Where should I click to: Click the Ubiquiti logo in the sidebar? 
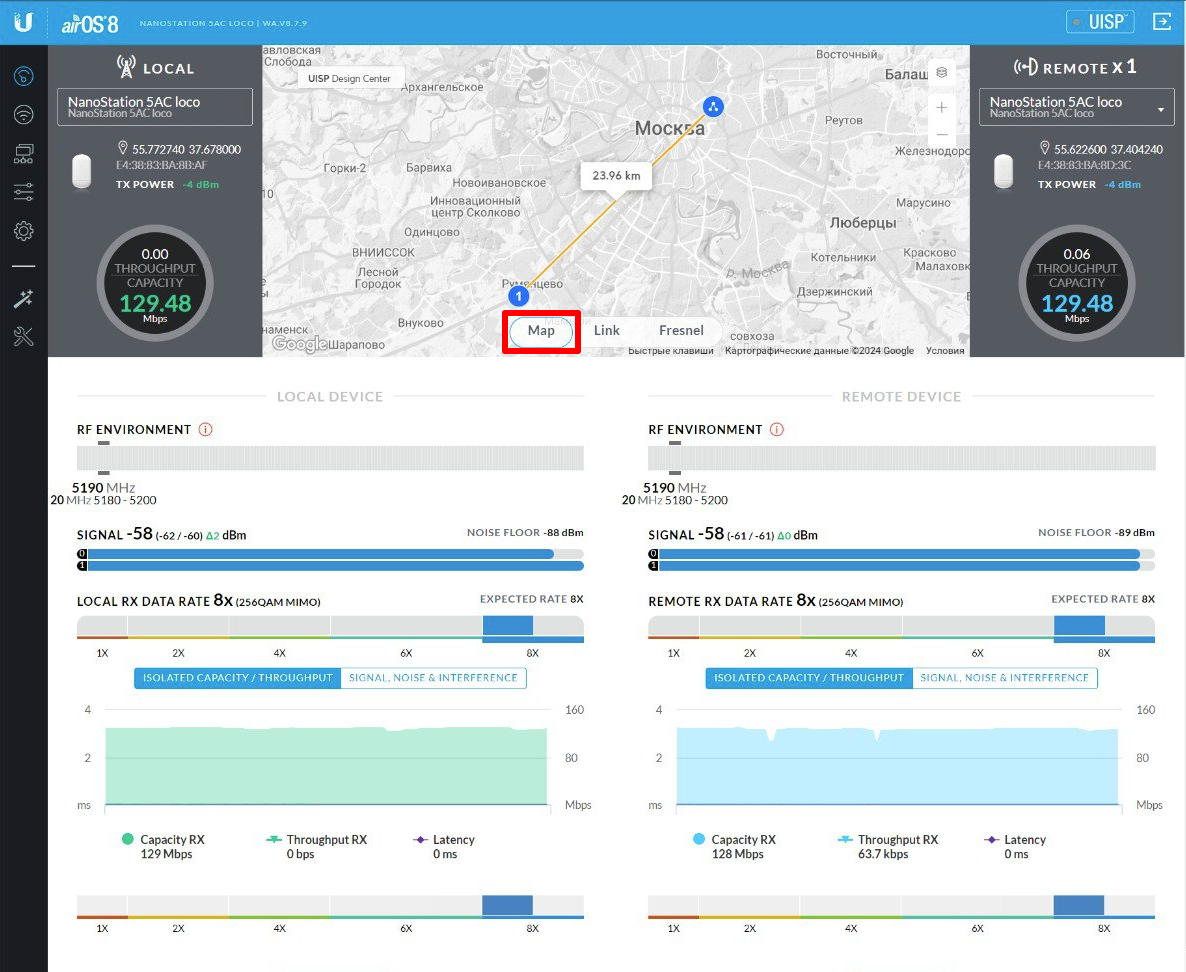point(23,22)
